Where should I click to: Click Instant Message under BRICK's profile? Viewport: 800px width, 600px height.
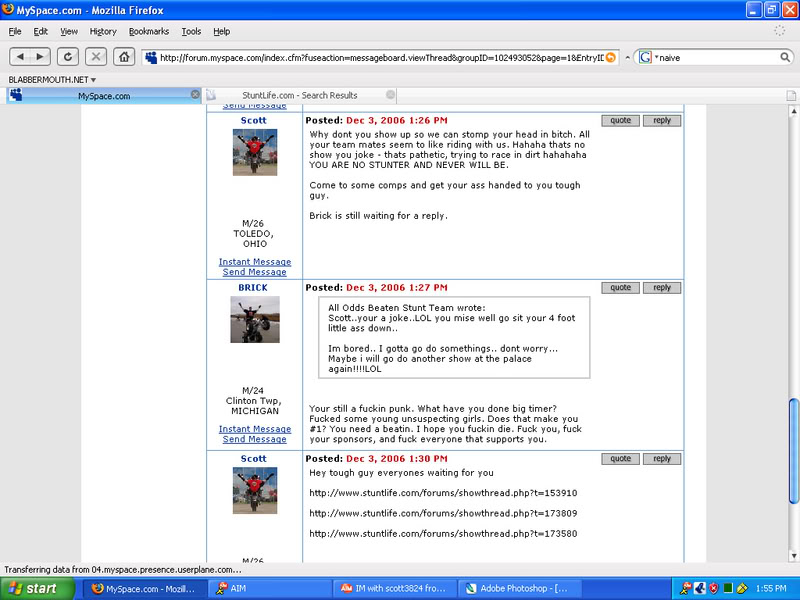[x=254, y=429]
